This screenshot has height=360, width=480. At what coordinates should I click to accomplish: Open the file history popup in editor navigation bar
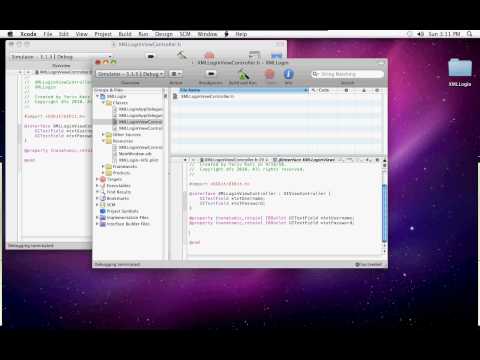235,160
